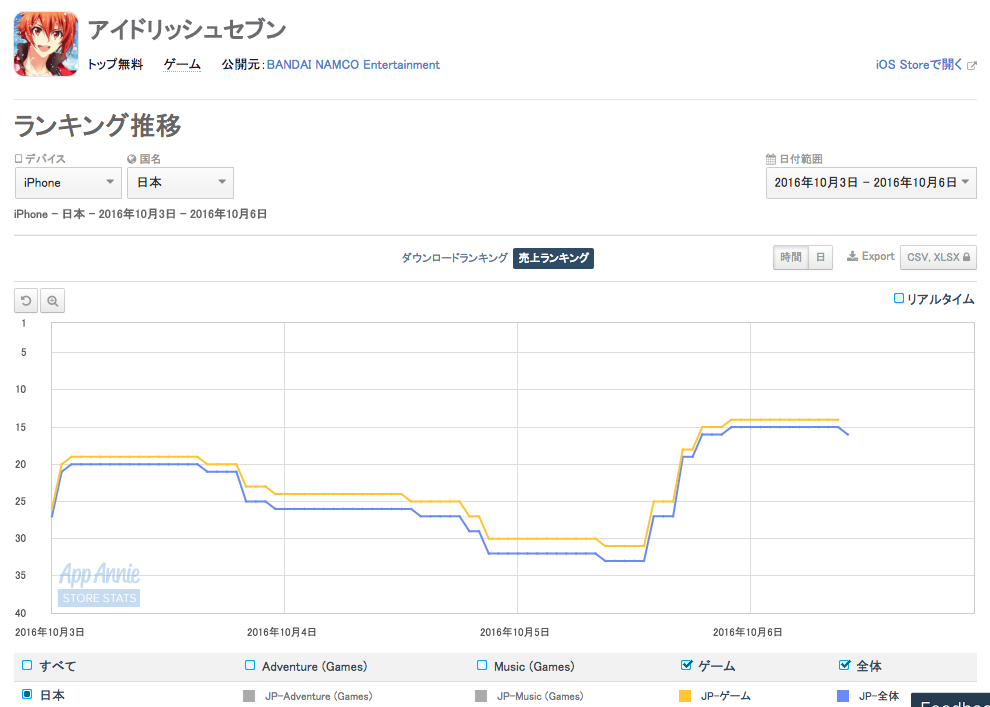The height and width of the screenshot is (707, 990).
Task: Click the 2016年10月4日 axis label
Action: [282, 632]
